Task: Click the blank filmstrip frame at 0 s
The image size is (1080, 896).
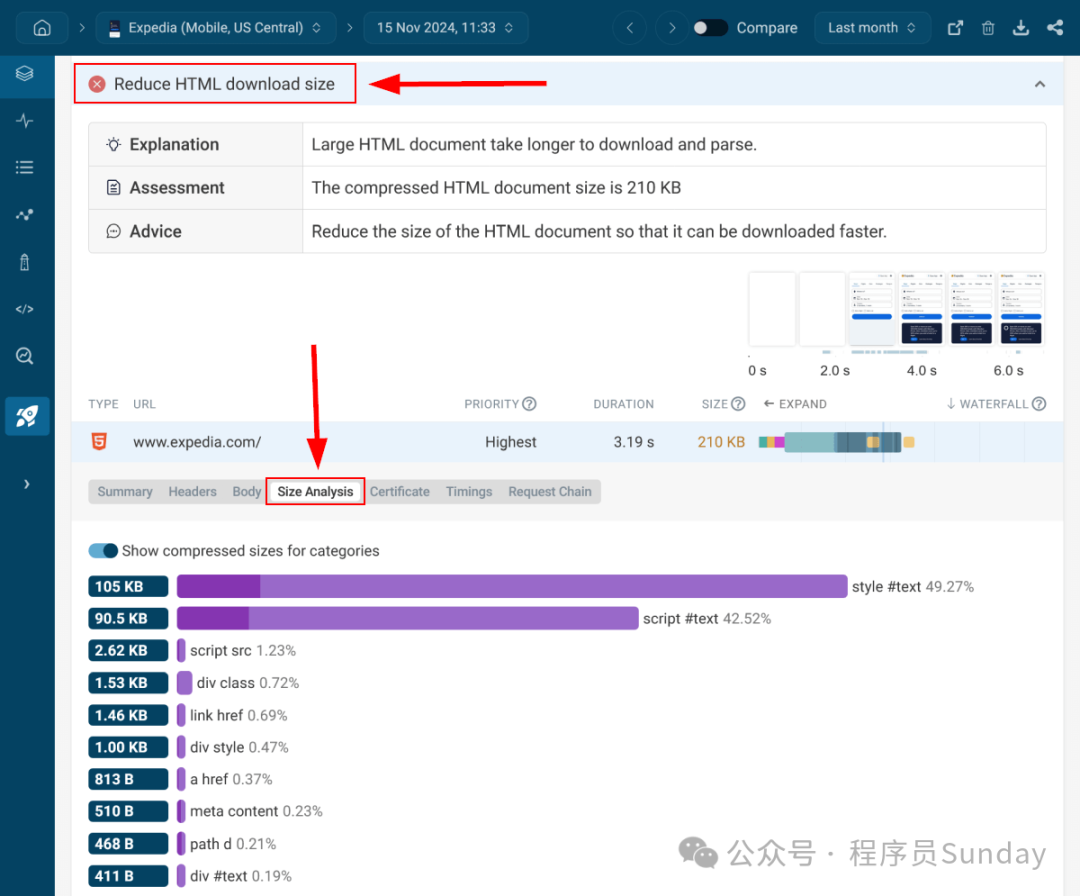Action: tap(772, 309)
